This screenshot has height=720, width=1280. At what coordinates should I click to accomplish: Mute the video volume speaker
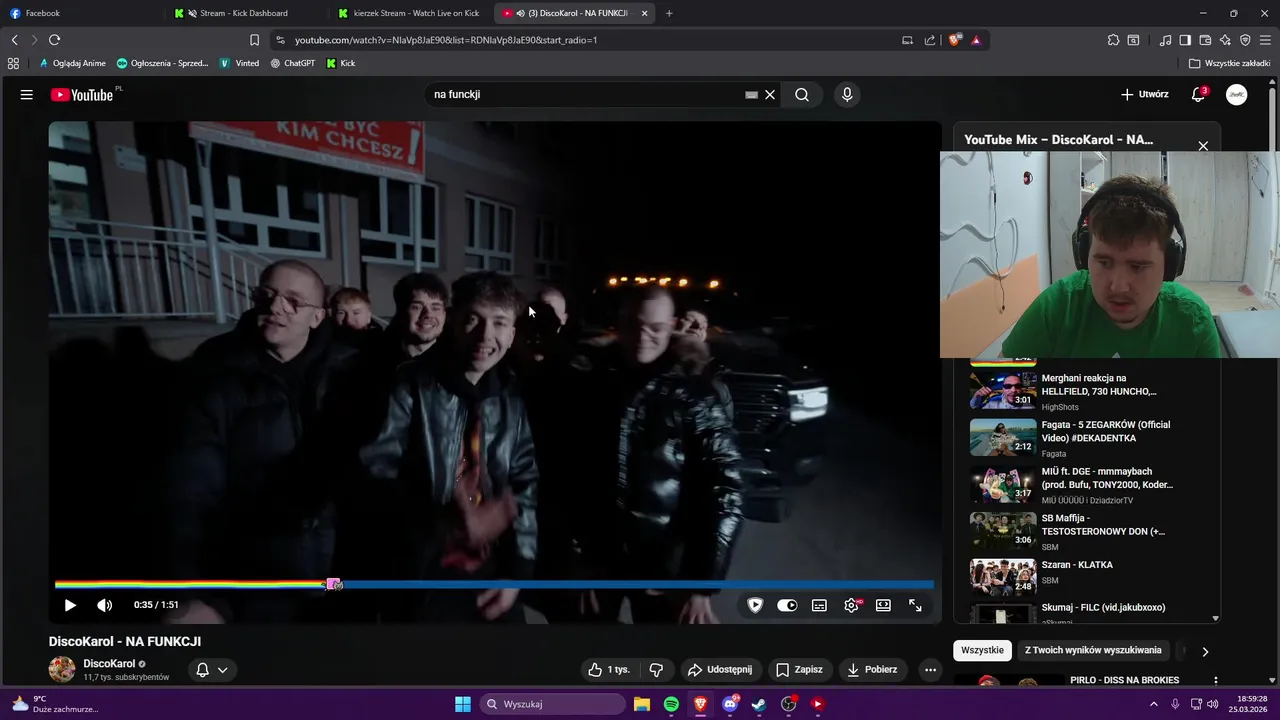[104, 605]
